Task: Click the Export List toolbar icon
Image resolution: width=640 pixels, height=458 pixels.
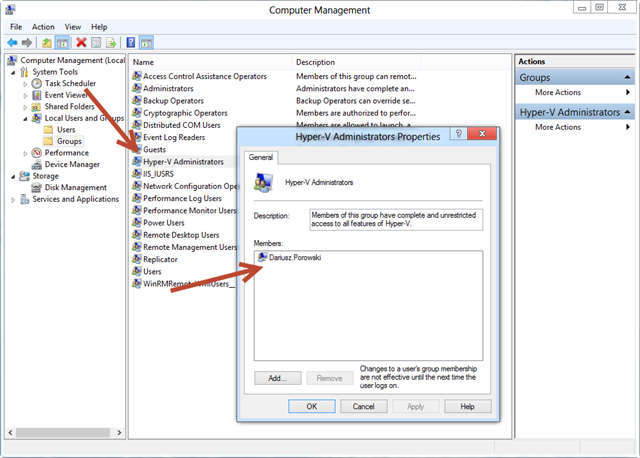Action: point(111,42)
